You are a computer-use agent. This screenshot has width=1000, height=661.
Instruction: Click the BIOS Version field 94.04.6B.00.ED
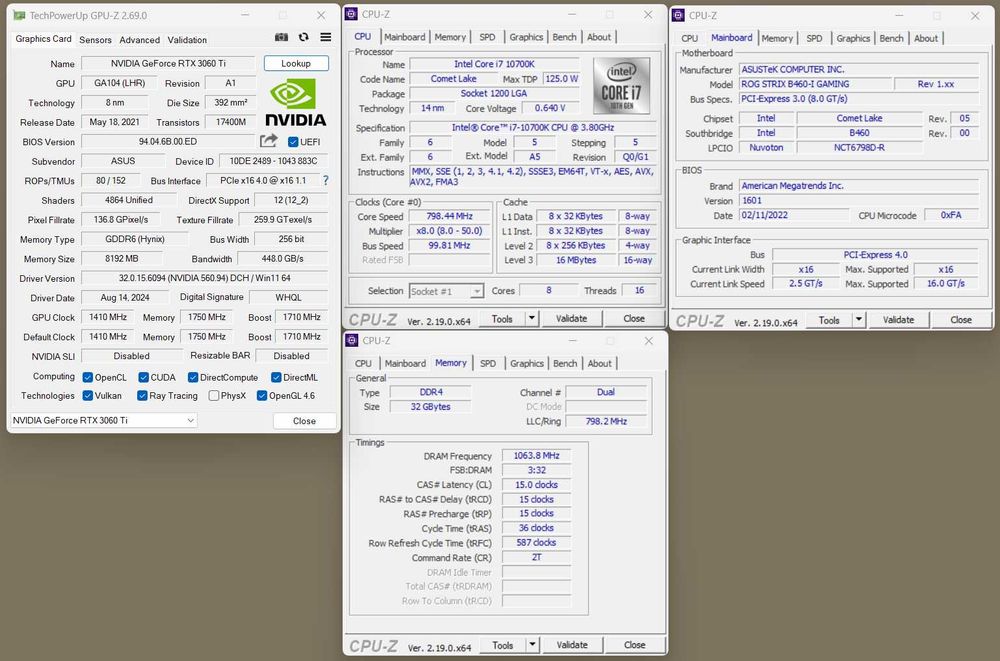(x=168, y=142)
